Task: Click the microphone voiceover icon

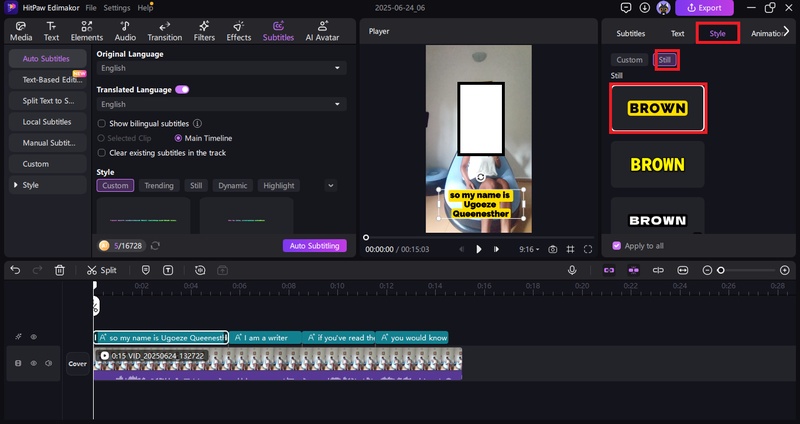Action: click(572, 270)
